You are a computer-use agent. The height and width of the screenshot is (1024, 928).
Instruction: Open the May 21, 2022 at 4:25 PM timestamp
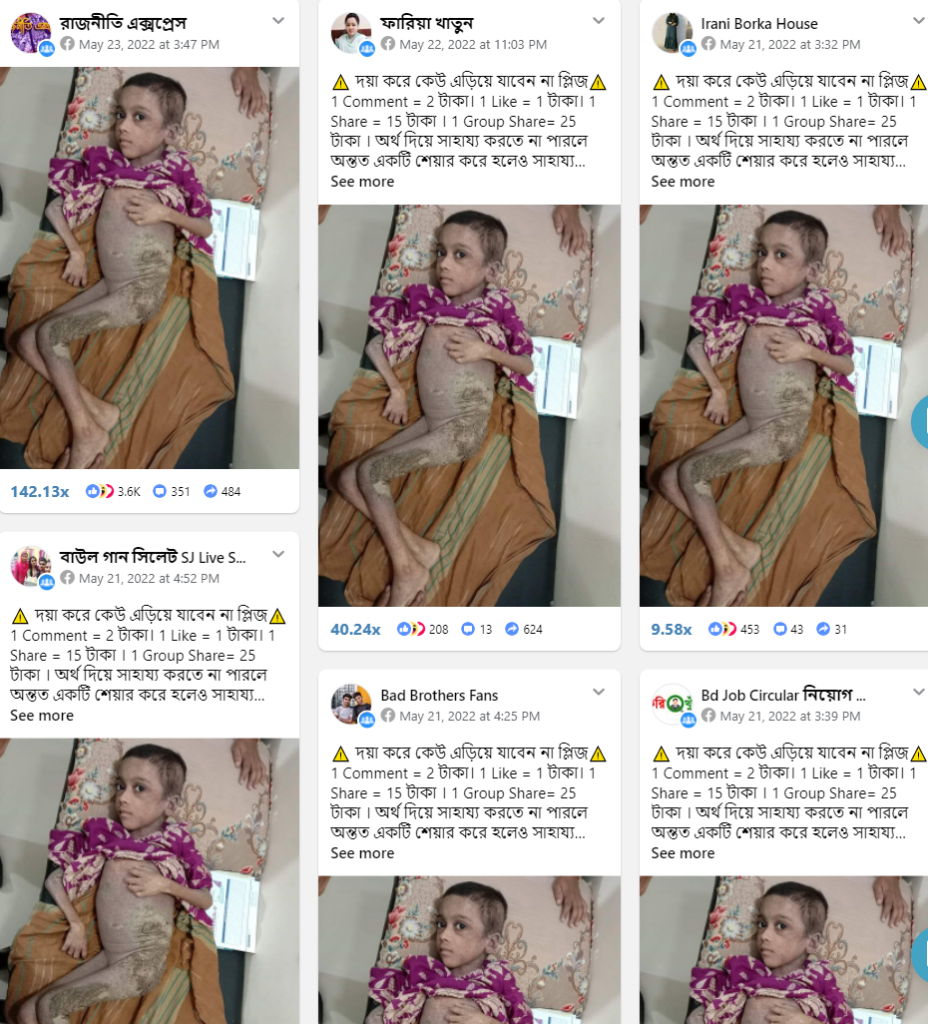click(x=470, y=716)
